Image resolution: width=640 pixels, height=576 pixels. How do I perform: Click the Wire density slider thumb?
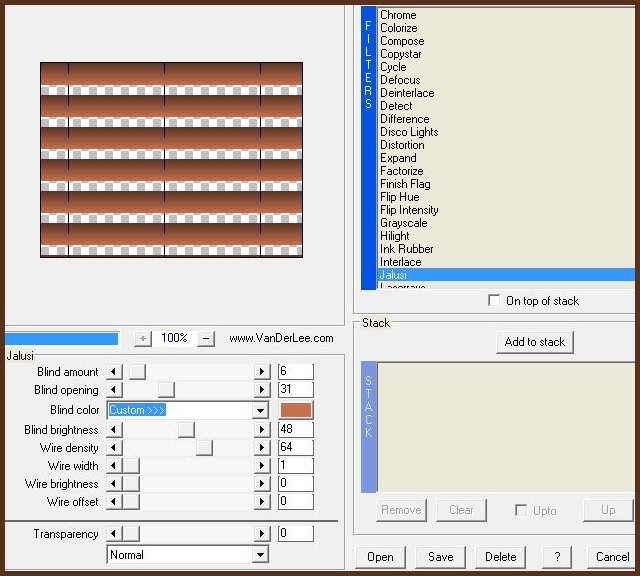[204, 447]
